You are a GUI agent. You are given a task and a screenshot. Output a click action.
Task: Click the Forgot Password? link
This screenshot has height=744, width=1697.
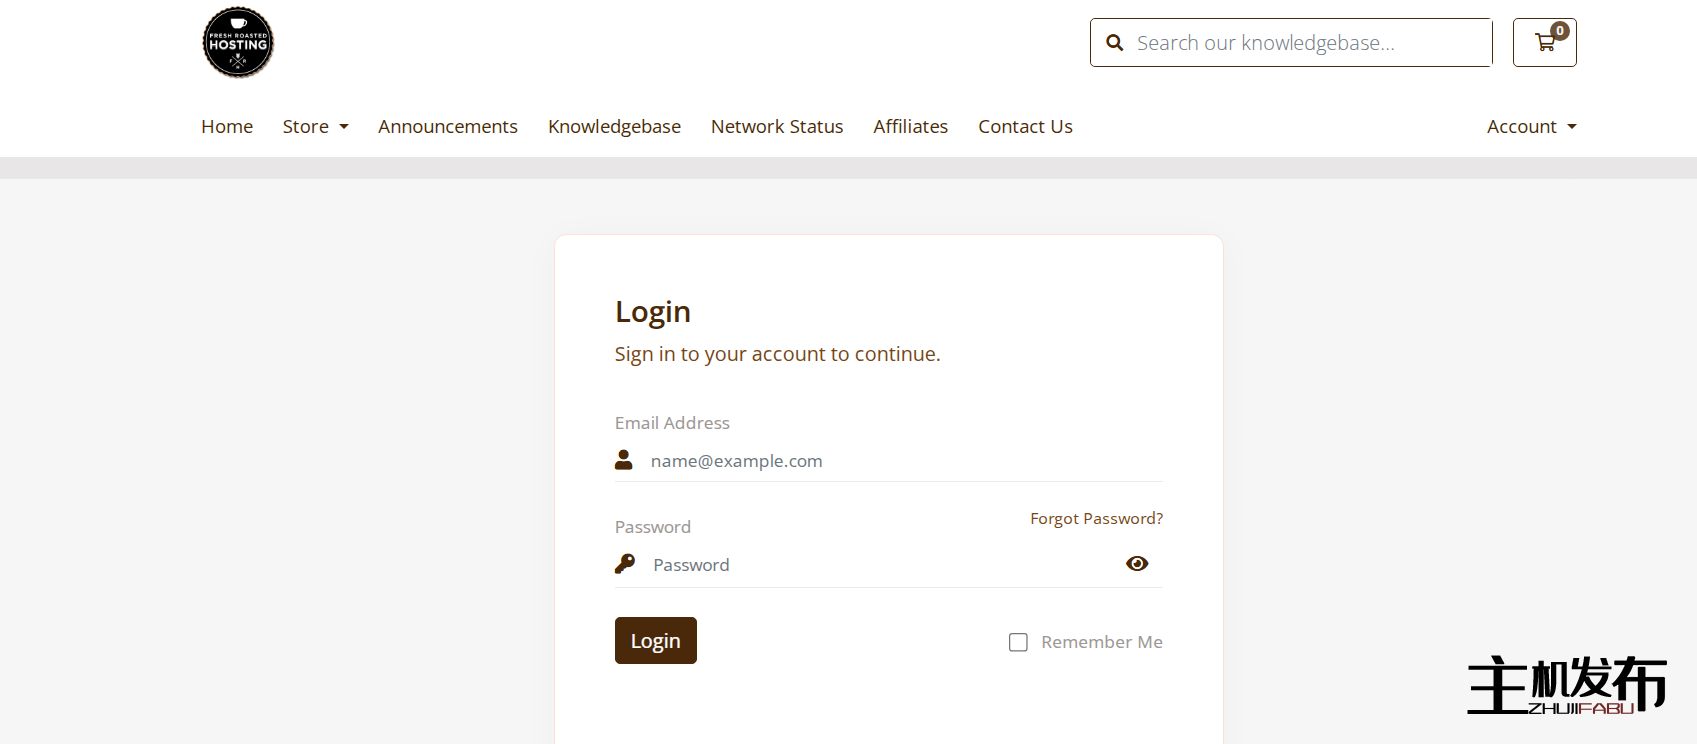pos(1096,519)
